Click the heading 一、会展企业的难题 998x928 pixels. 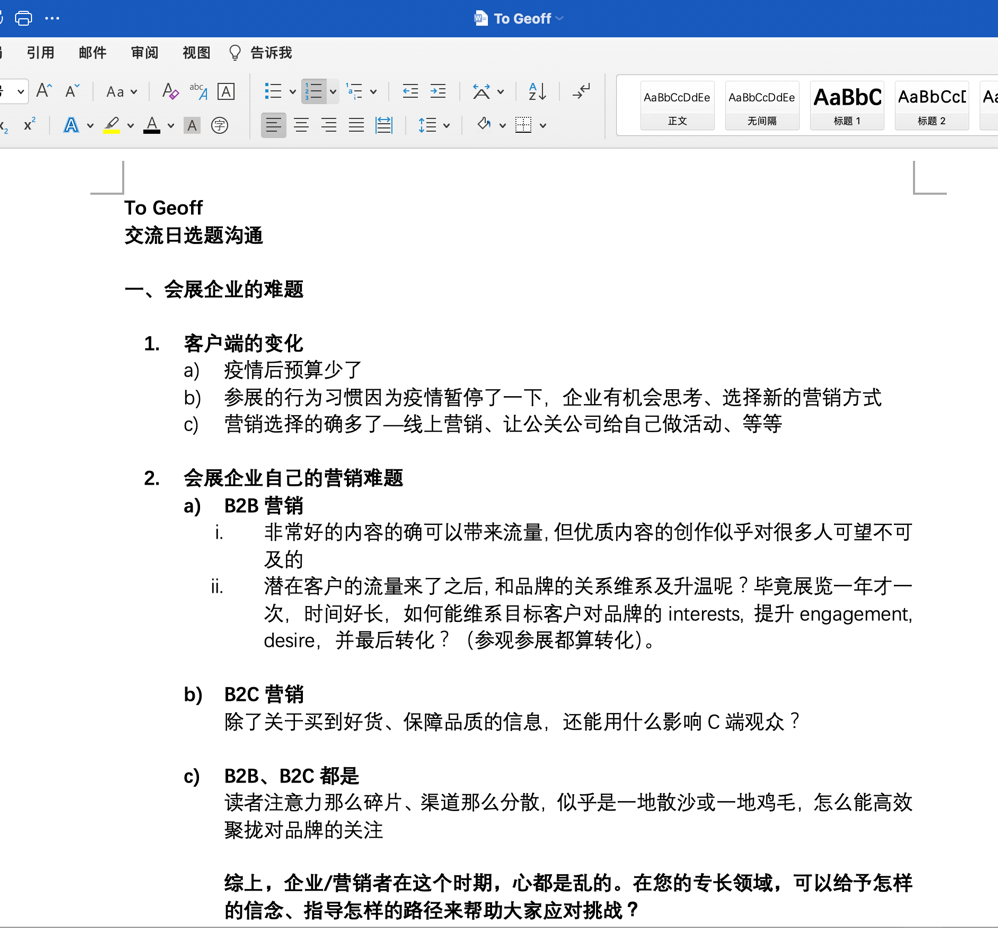pos(214,290)
